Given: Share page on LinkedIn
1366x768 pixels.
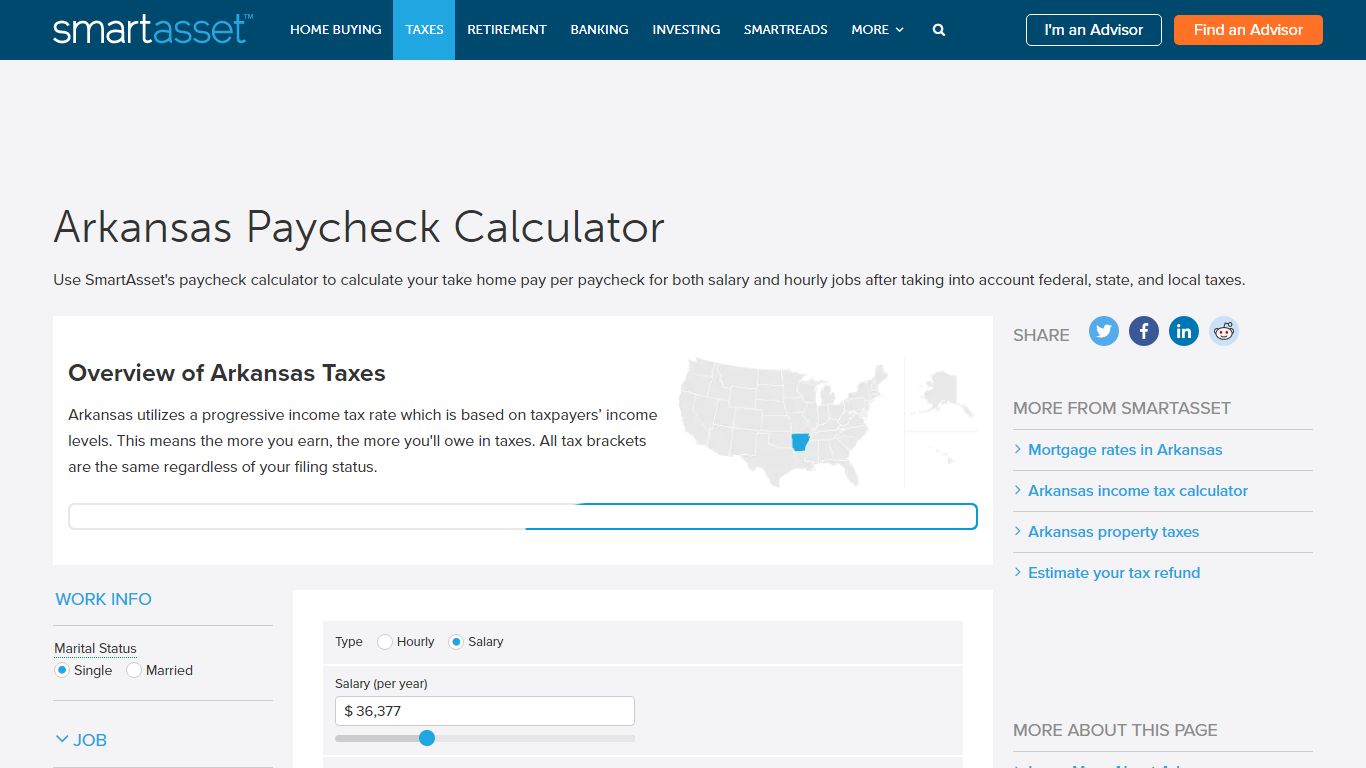Looking at the screenshot, I should [x=1184, y=331].
